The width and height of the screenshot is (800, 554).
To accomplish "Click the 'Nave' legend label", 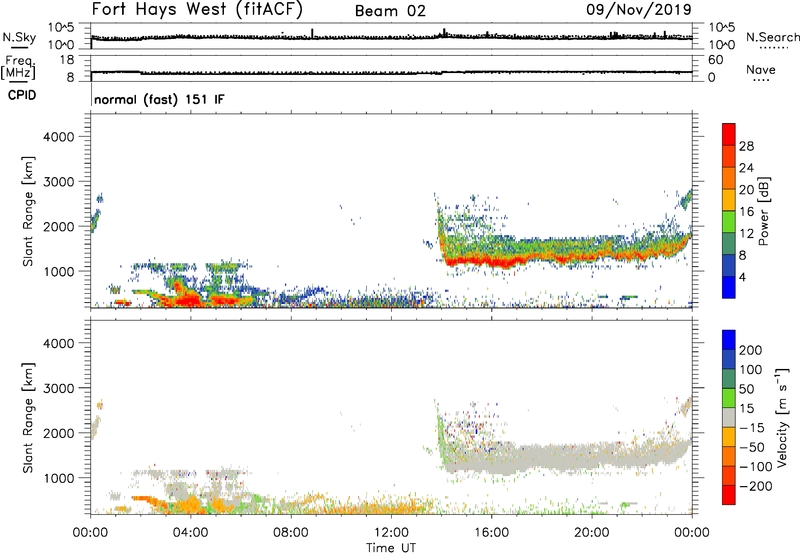I will (761, 70).
